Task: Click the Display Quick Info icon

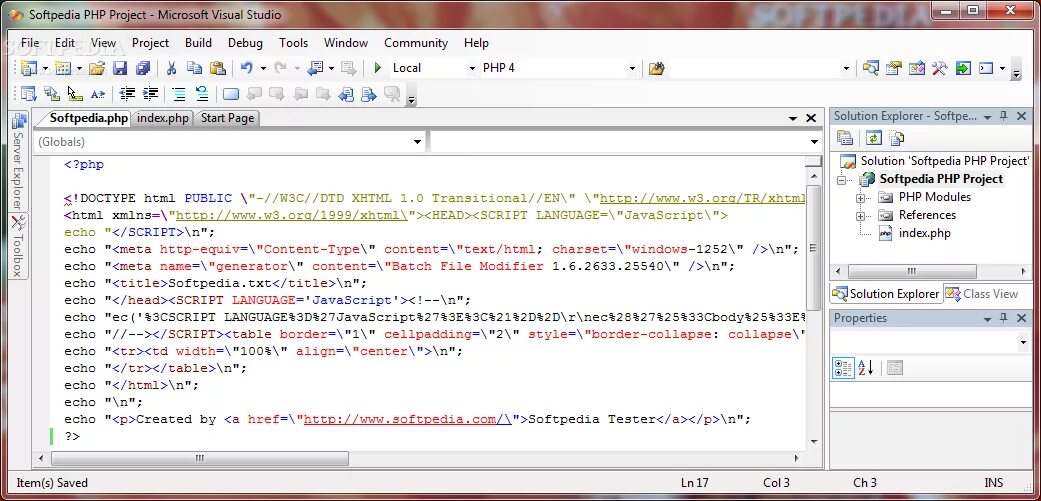Action: click(75, 94)
